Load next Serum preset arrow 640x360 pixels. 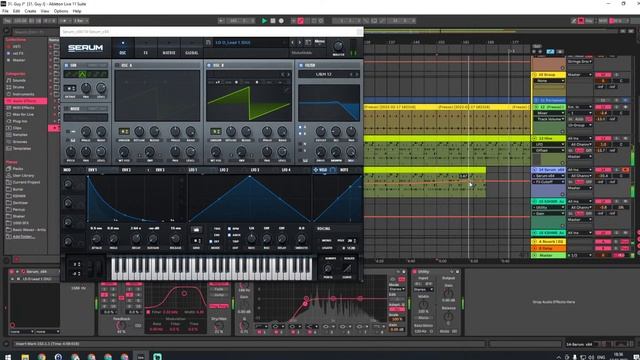pos(300,42)
